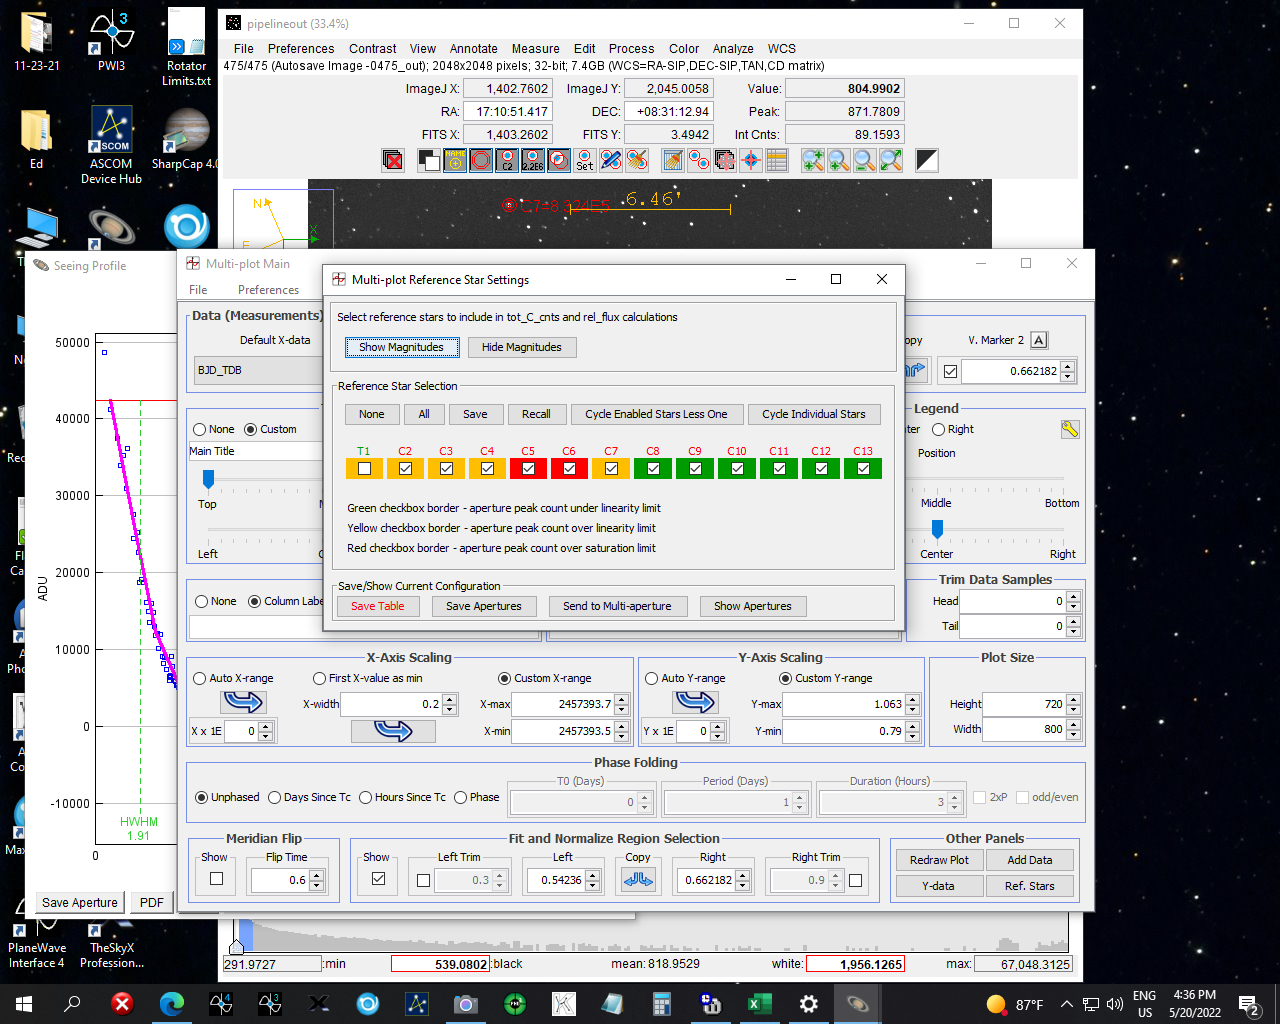This screenshot has width=1280, height=1024.
Task: Open Excel from the taskbar
Action: click(759, 1004)
